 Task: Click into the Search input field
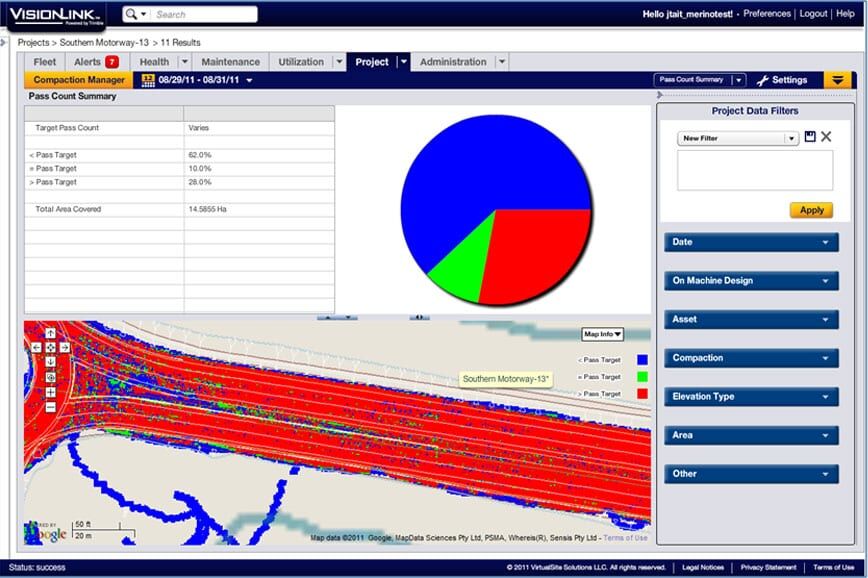pyautogui.click(x=204, y=14)
